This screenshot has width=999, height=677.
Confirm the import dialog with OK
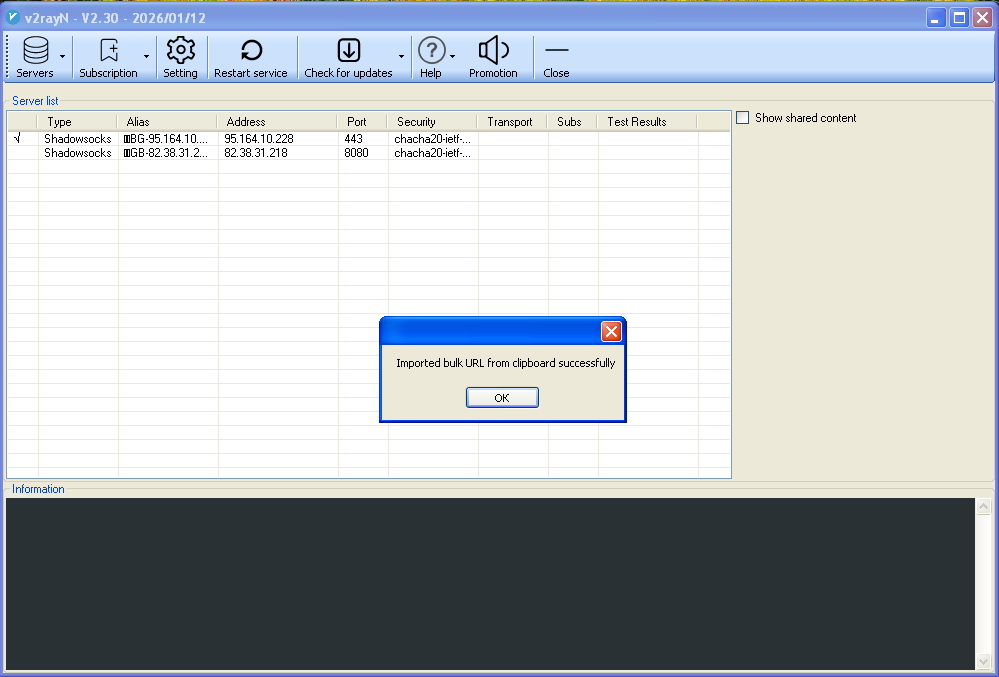pos(502,397)
